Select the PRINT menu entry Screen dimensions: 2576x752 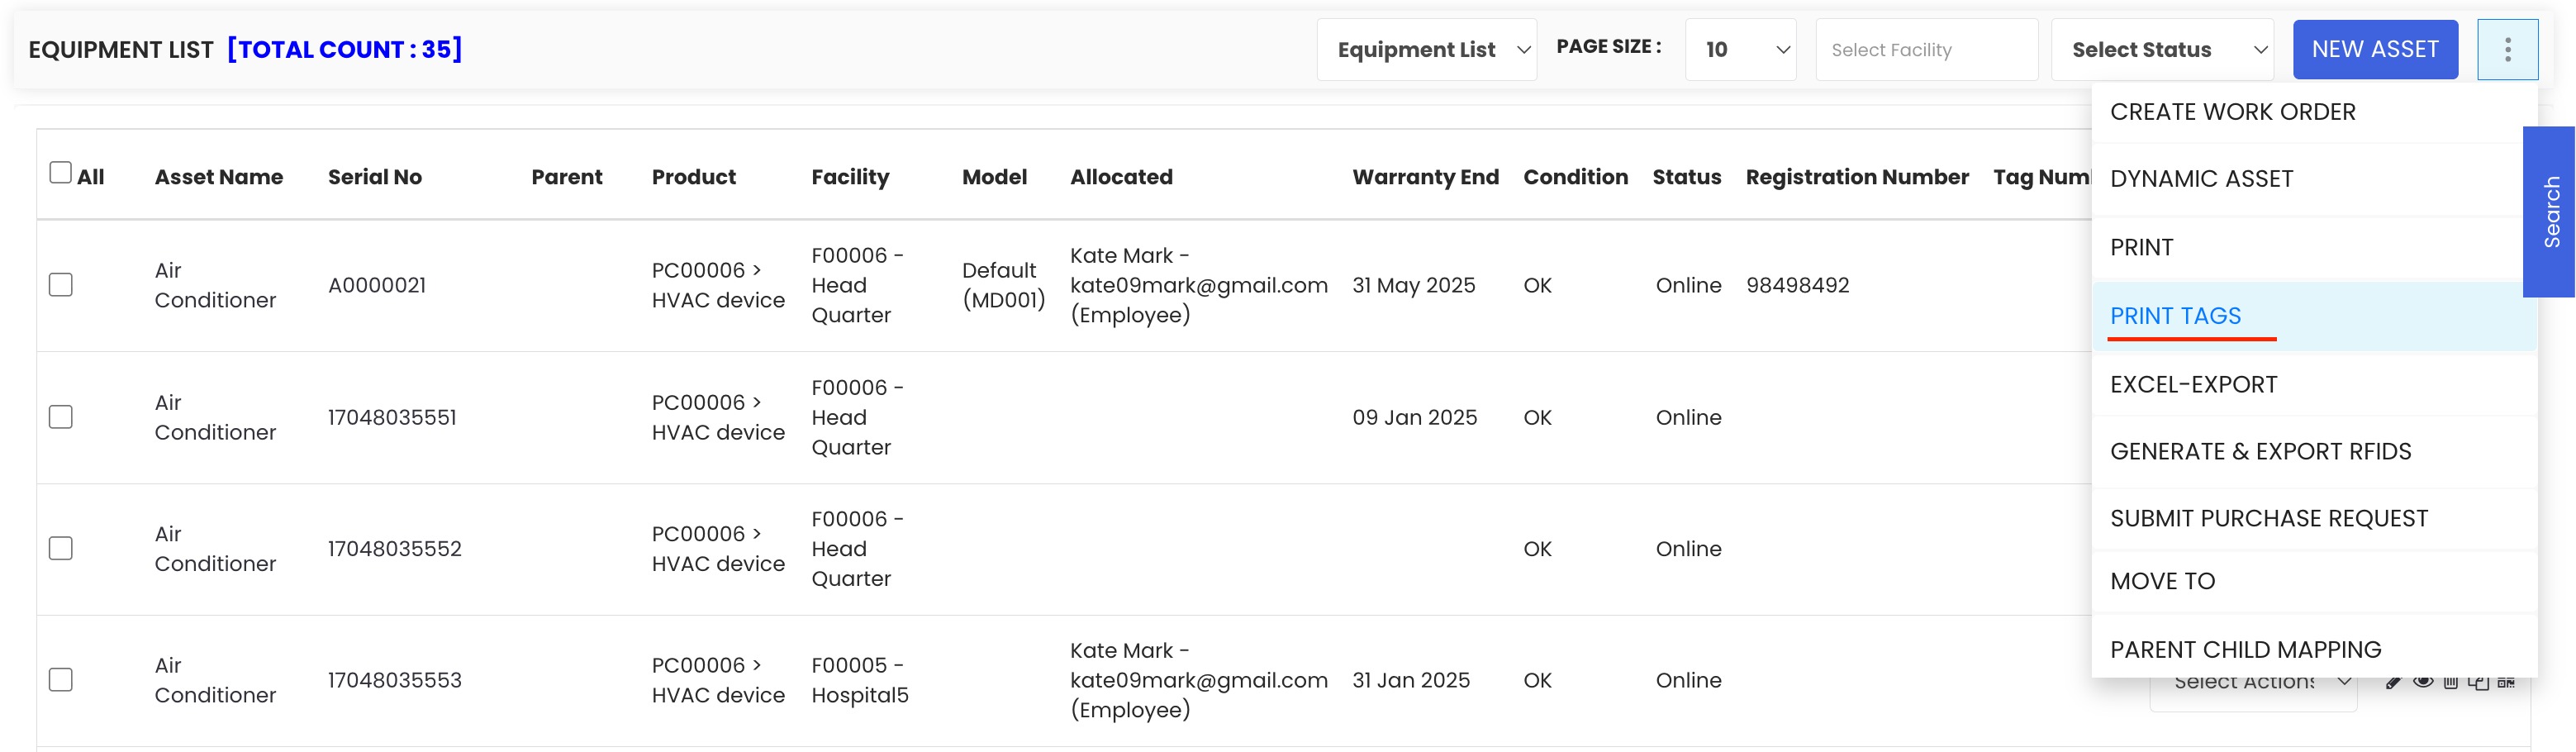[x=2314, y=247]
